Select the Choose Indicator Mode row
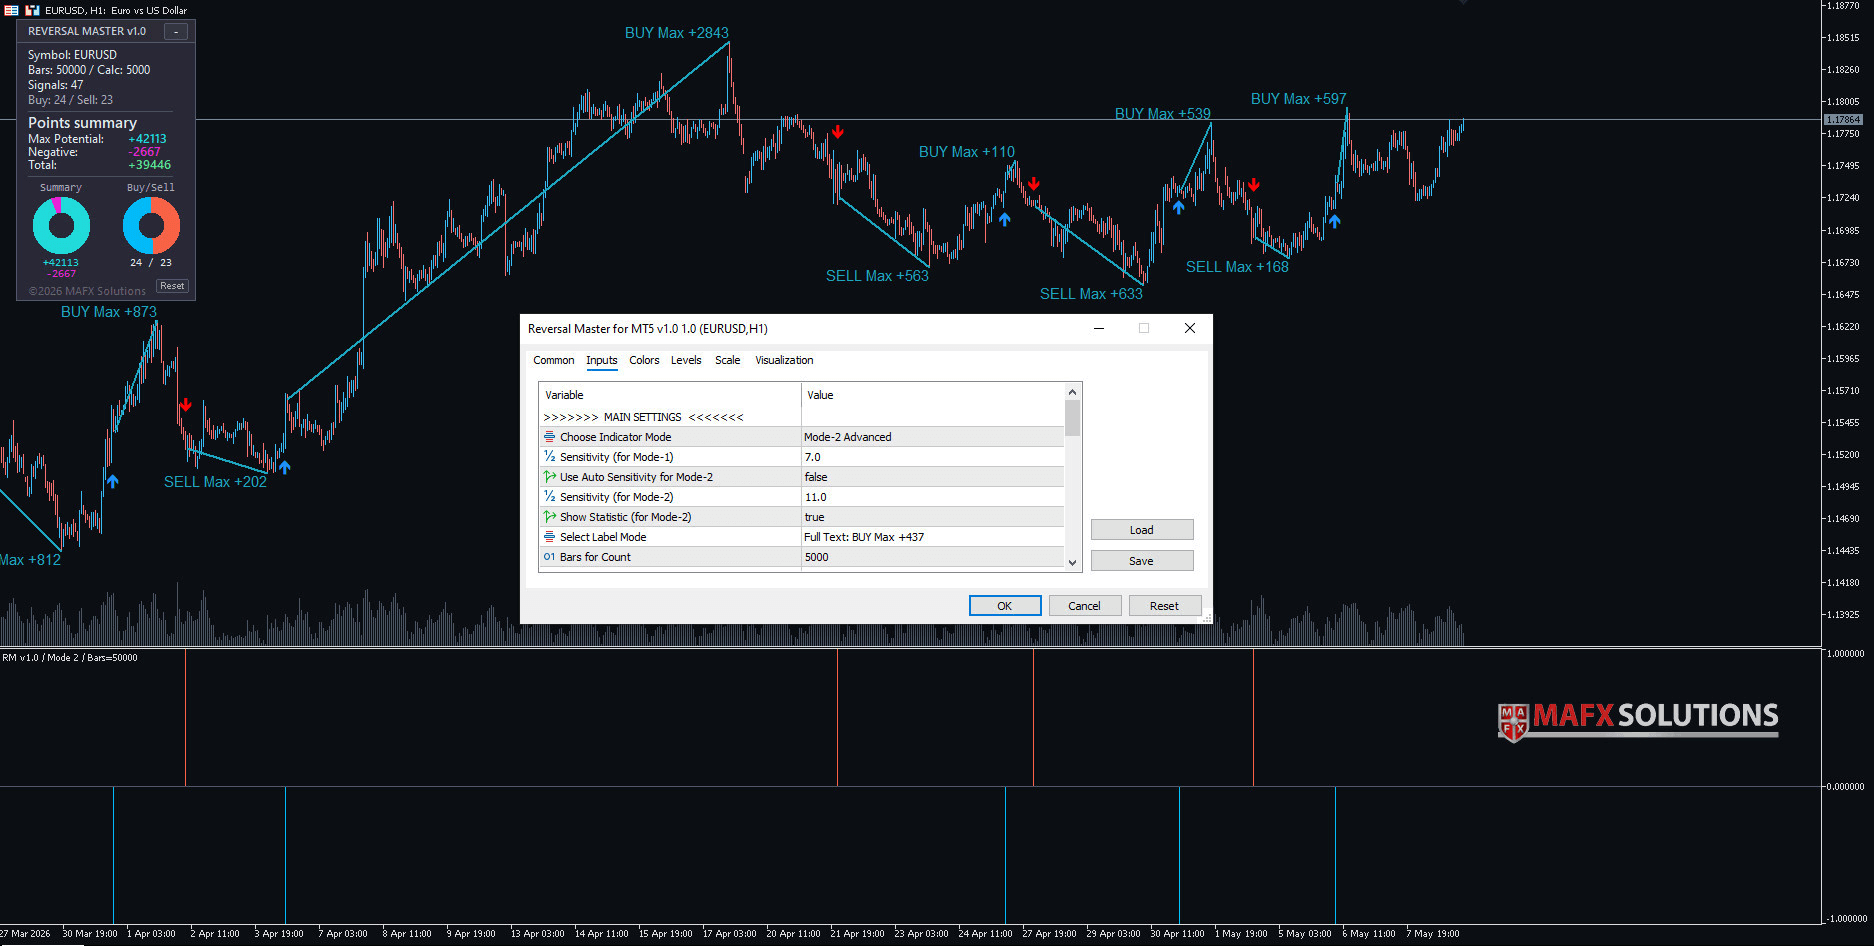Image resolution: width=1874 pixels, height=946 pixels. [x=801, y=437]
